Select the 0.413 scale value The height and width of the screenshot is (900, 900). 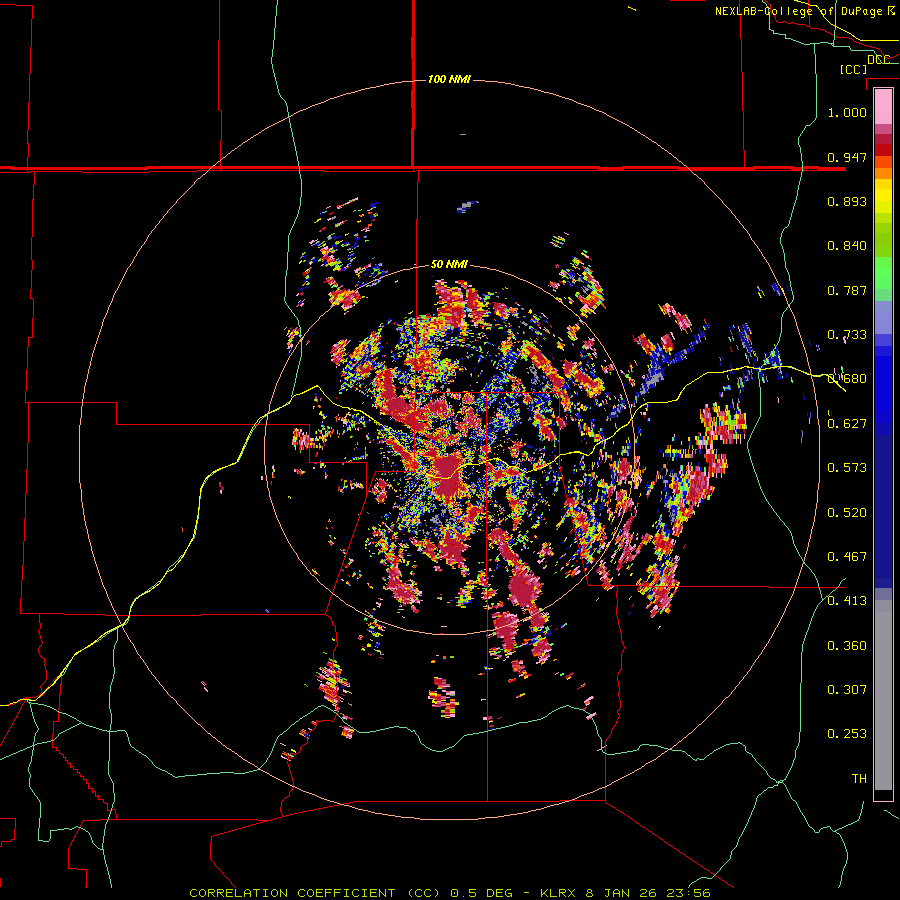pyautogui.click(x=847, y=601)
